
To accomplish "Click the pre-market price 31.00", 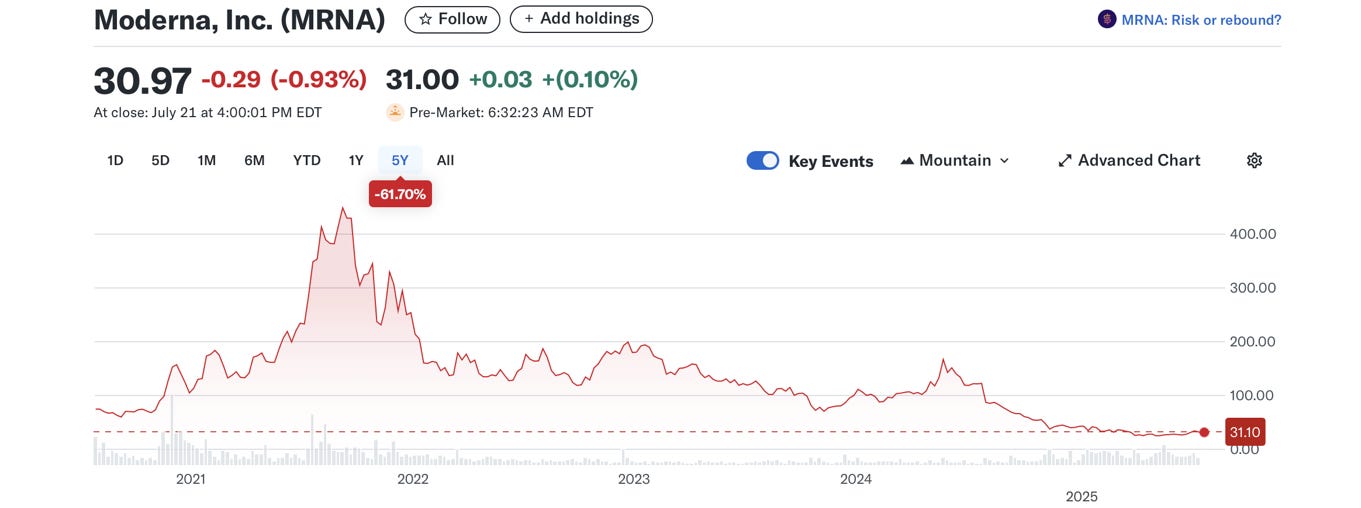I will 422,80.
